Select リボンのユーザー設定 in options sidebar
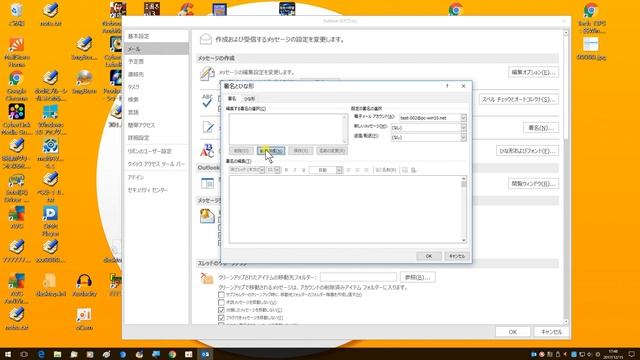This screenshot has height=360, width=640. click(156, 151)
